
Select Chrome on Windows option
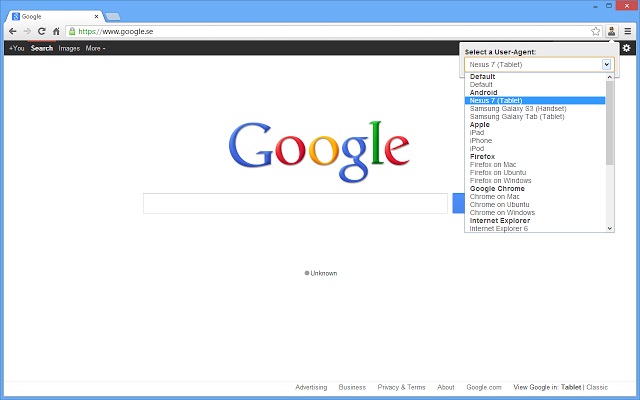[x=502, y=213]
